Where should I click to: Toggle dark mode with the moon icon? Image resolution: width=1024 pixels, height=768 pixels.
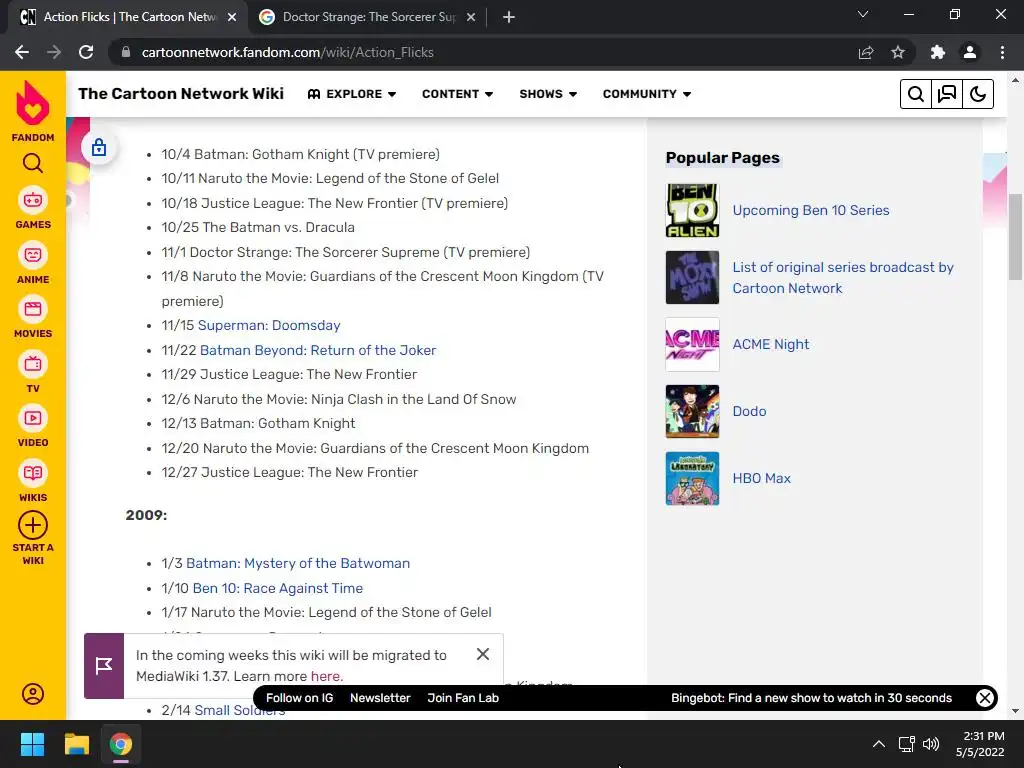pyautogui.click(x=978, y=94)
